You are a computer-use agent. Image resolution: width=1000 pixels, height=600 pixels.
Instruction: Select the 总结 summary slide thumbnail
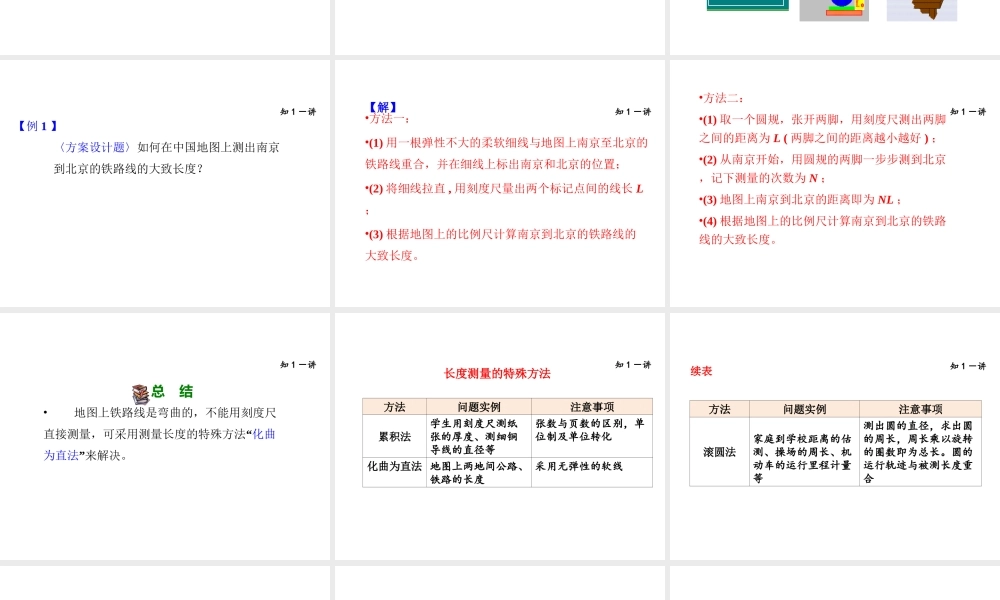pos(165,437)
